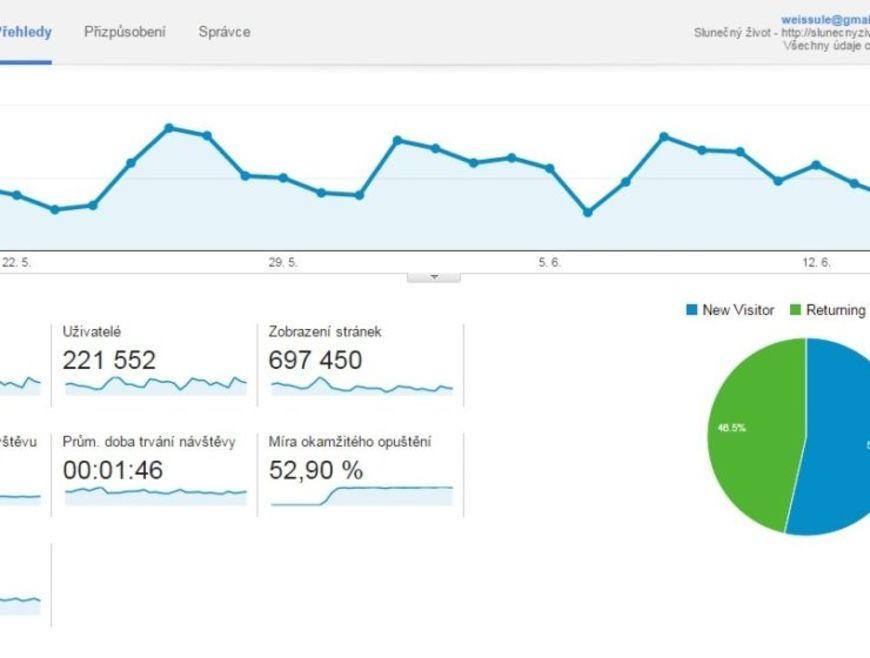Click the blue New Visitor legend swatch
This screenshot has height=658, width=870.
point(691,310)
